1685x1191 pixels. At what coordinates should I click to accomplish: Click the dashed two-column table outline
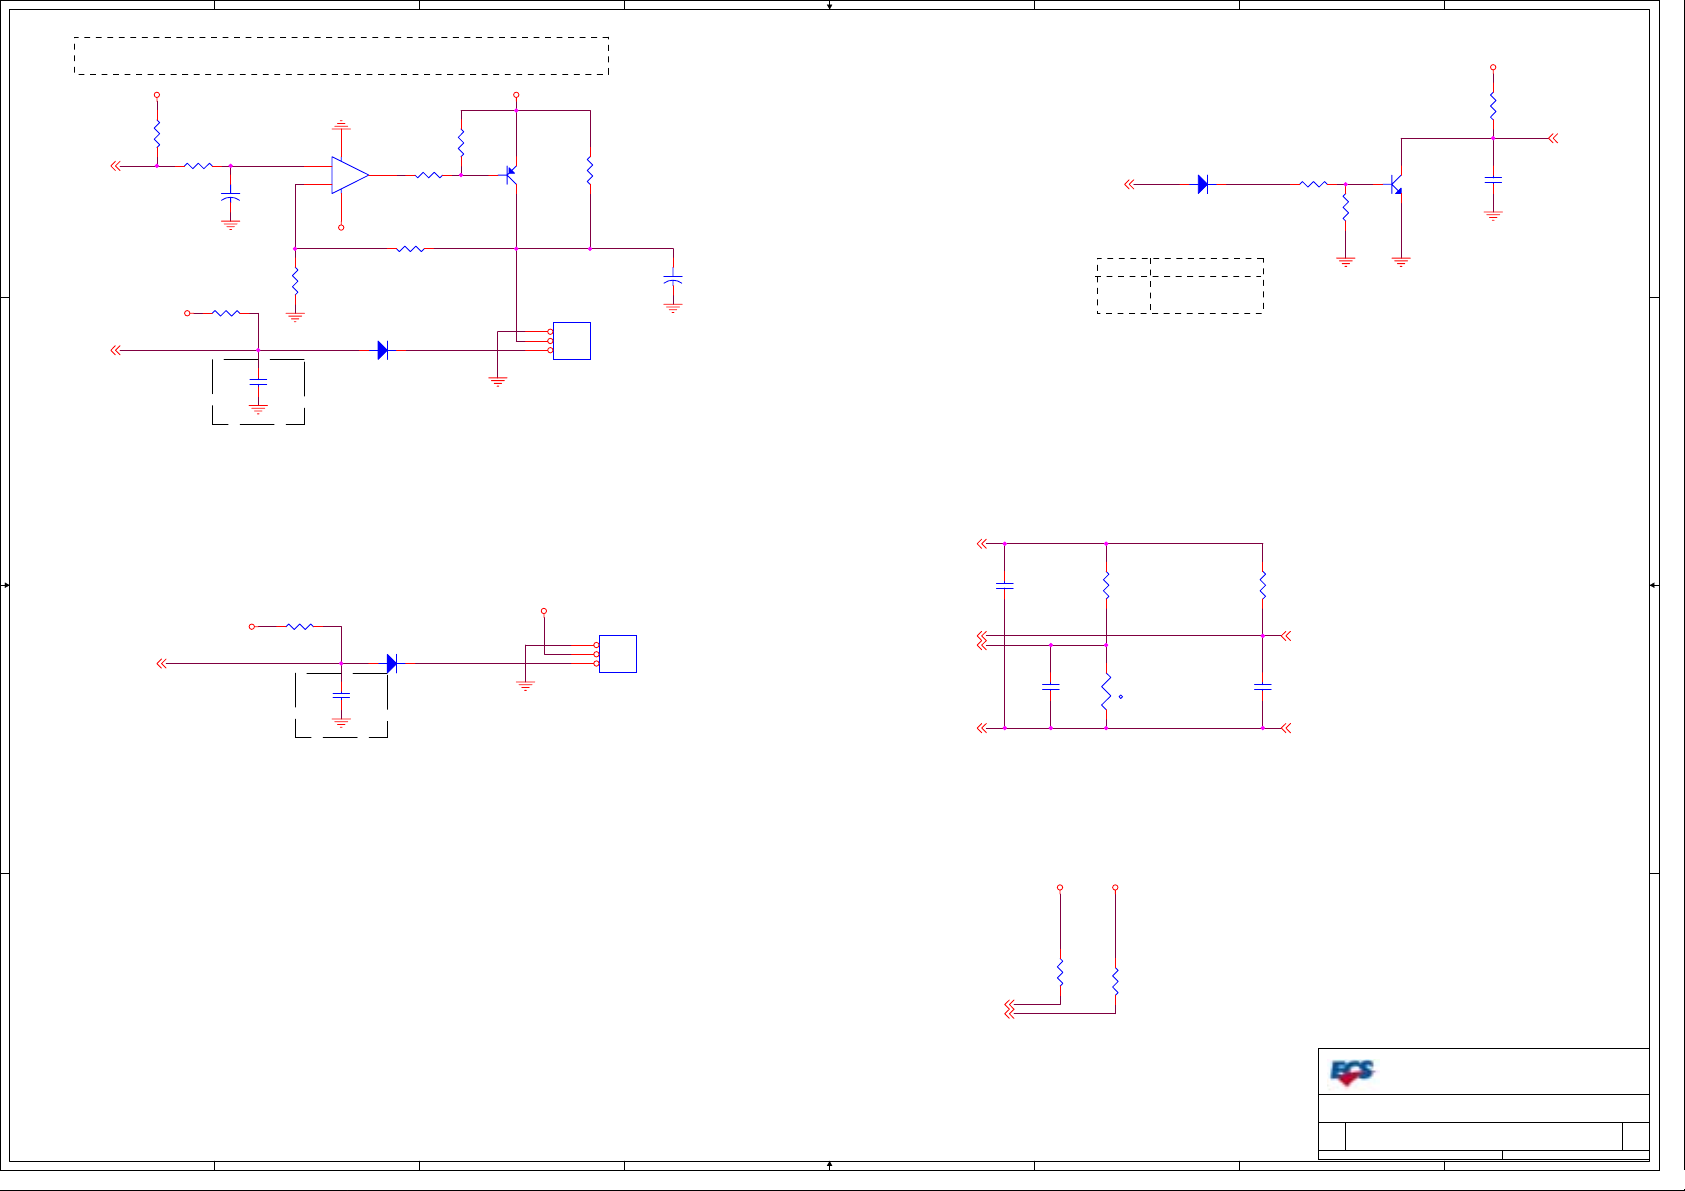coord(1180,286)
